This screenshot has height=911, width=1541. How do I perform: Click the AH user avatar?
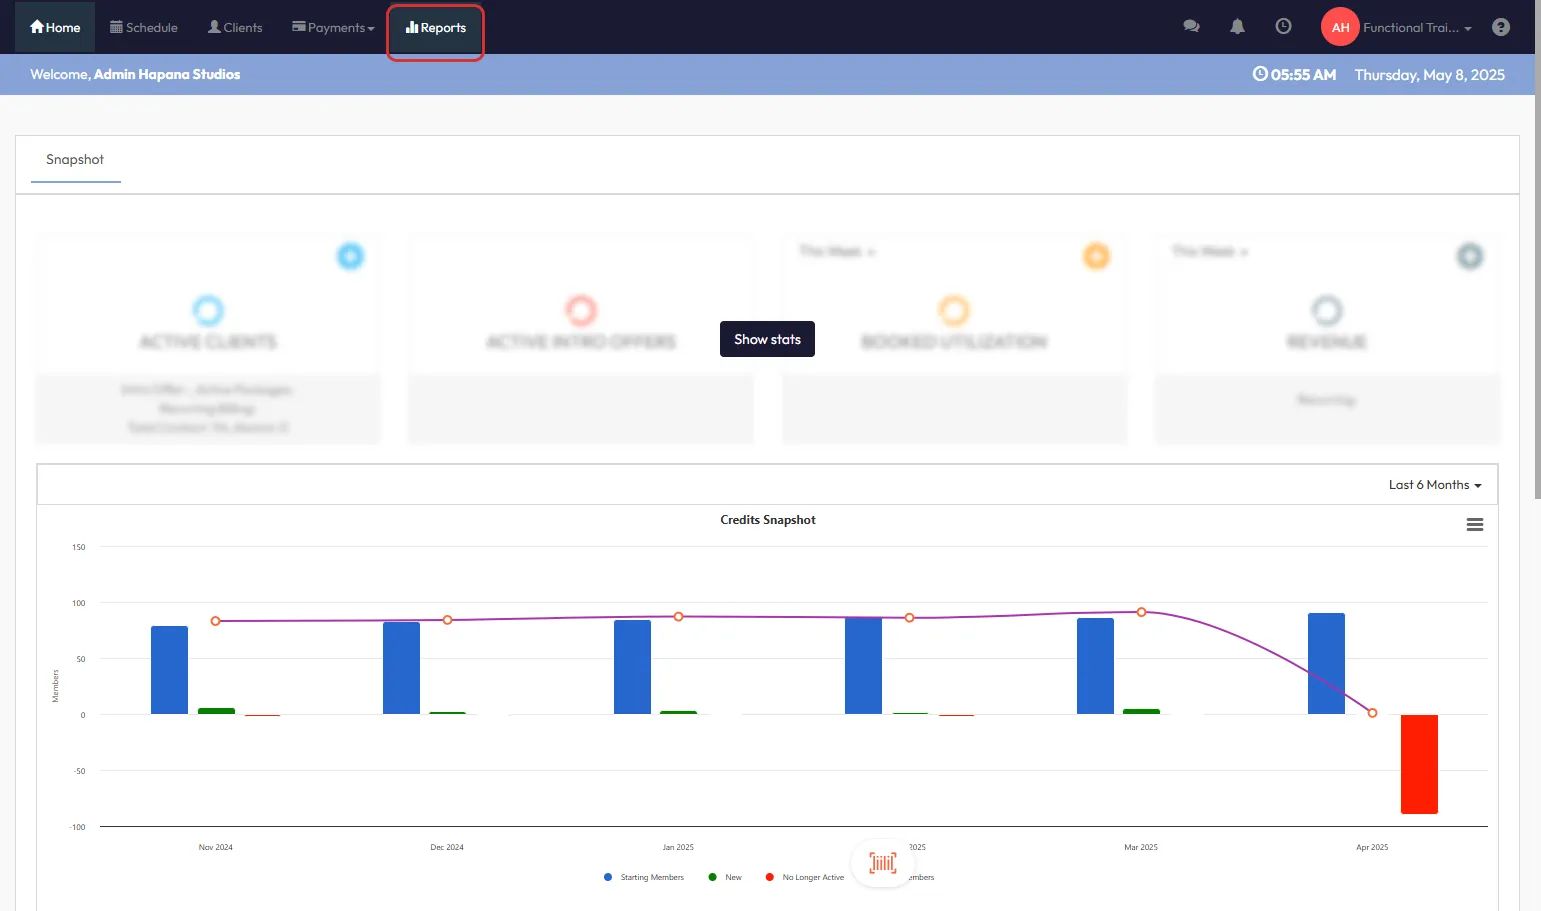pyautogui.click(x=1340, y=27)
